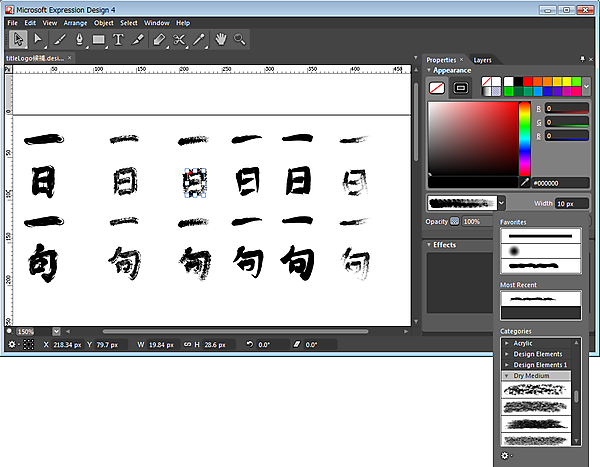Select the Pen tool
This screenshot has width=600, height=467.
point(79,39)
